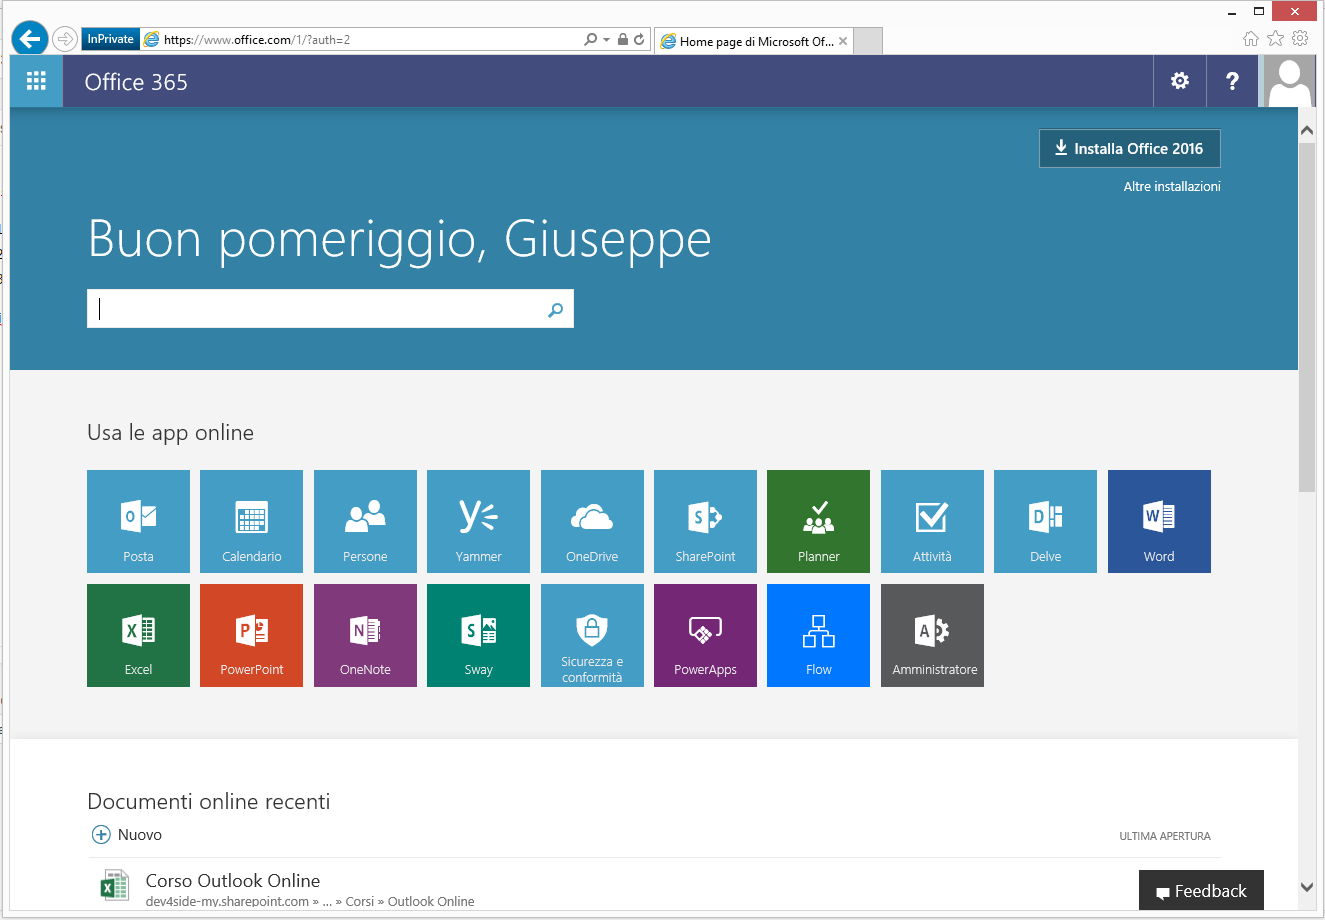This screenshot has width=1325, height=920.
Task: Open the help question mark
Action: (1232, 81)
